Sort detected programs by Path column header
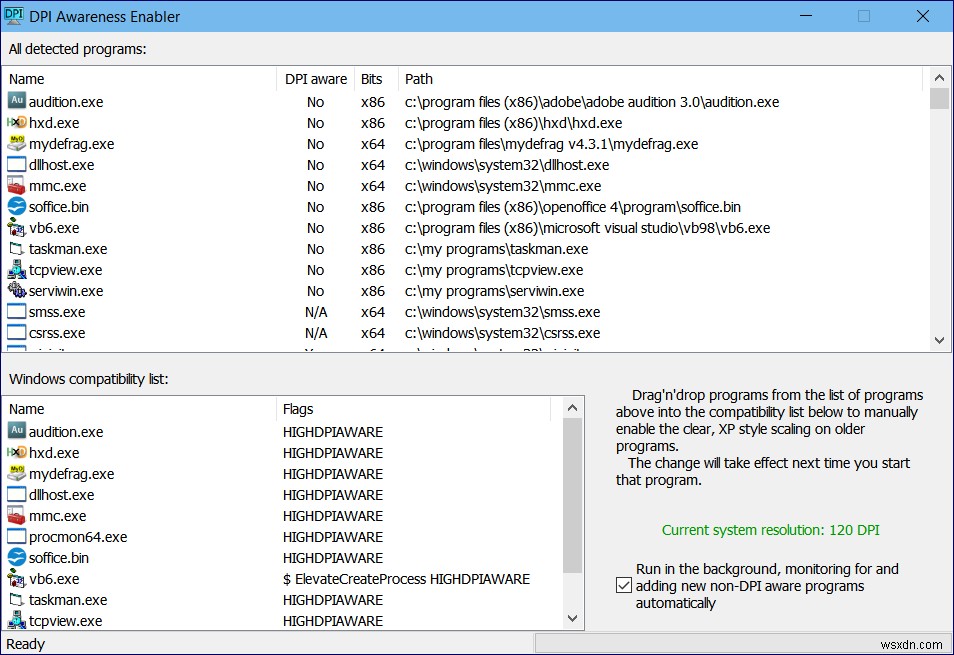This screenshot has height=655, width=954. click(x=661, y=79)
